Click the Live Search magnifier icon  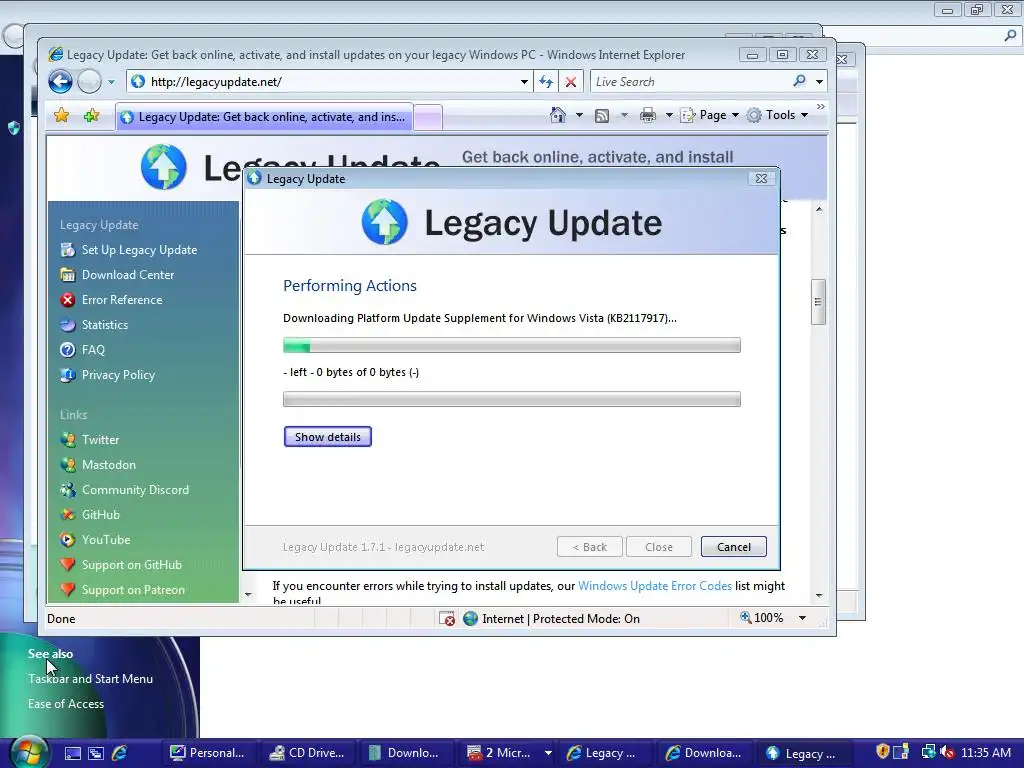(799, 81)
